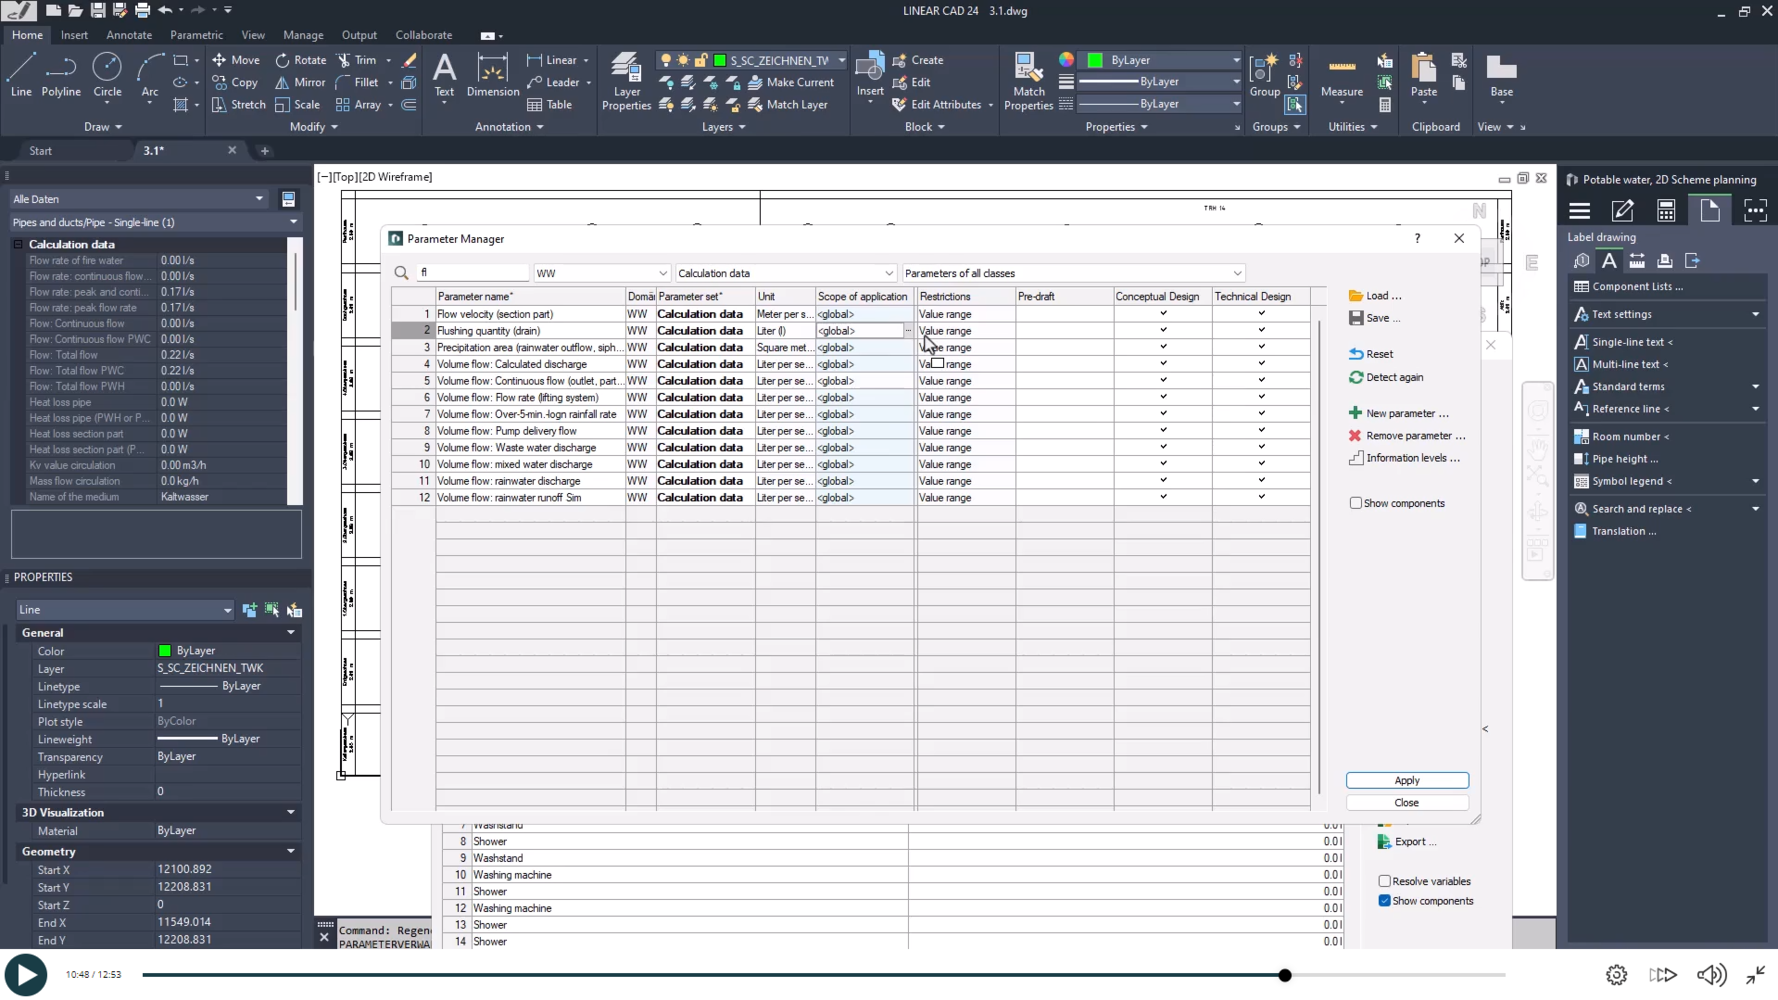Open Layer Properties manager

click(x=626, y=80)
